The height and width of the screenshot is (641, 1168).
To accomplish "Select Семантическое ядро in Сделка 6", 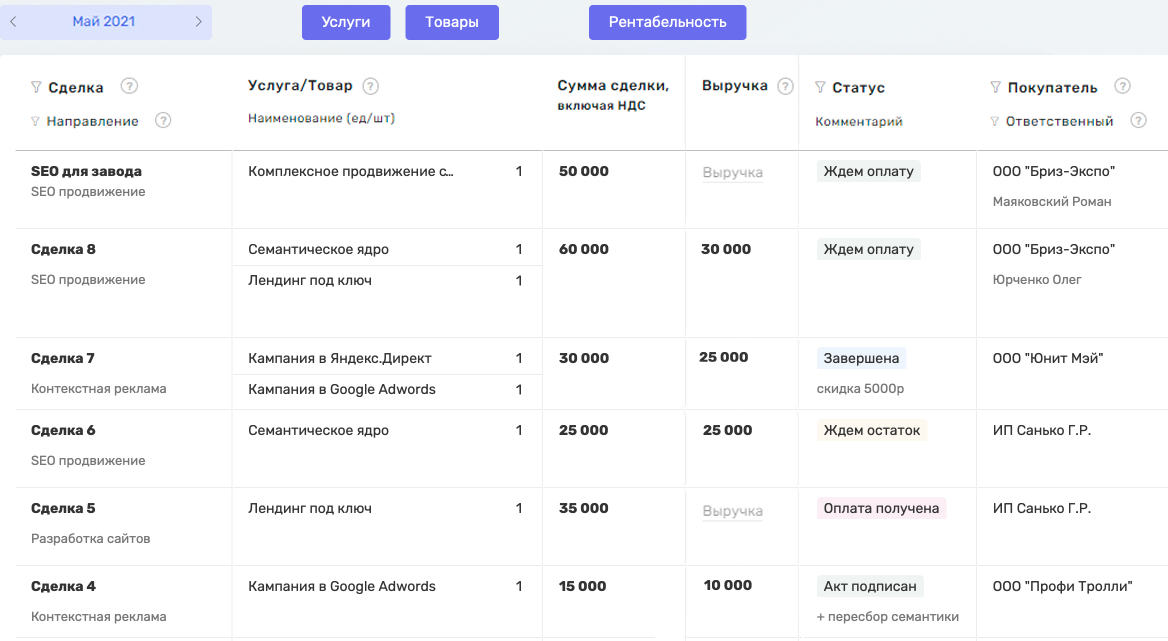I will [318, 430].
